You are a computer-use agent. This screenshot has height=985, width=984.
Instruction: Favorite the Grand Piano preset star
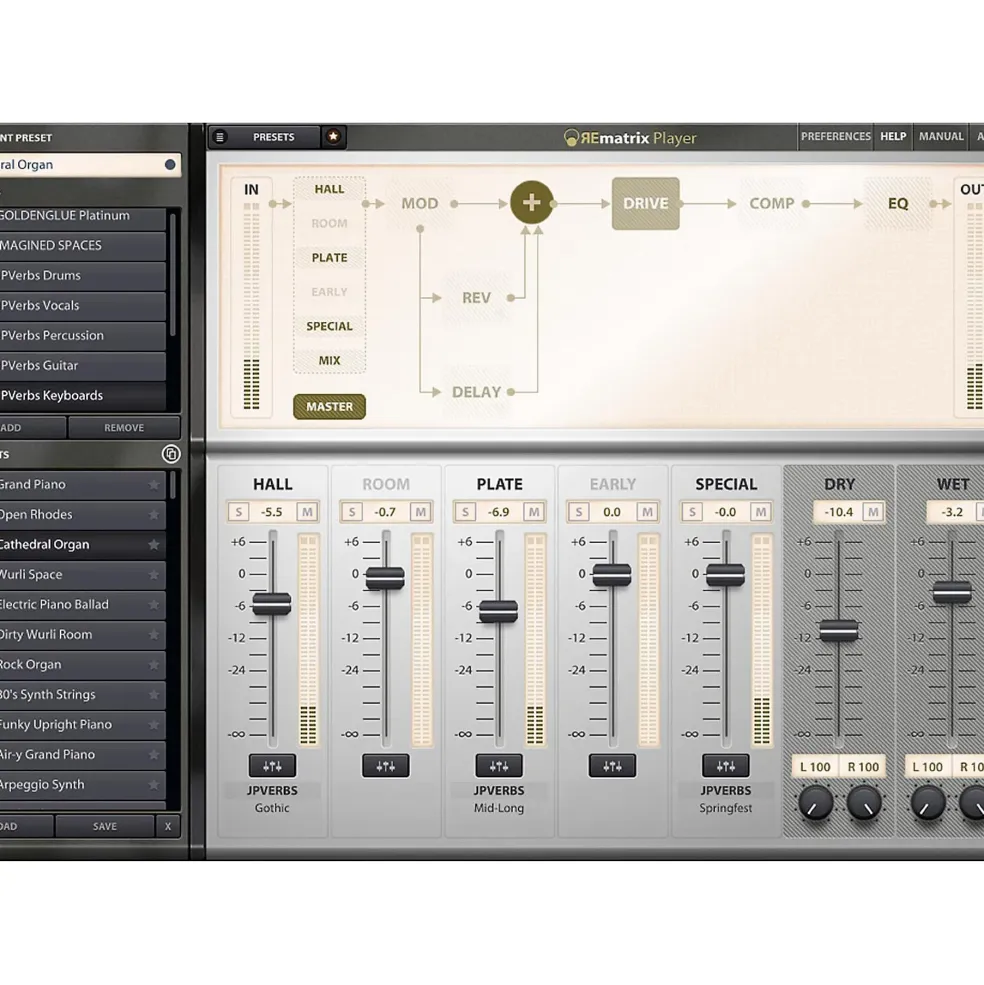153,484
